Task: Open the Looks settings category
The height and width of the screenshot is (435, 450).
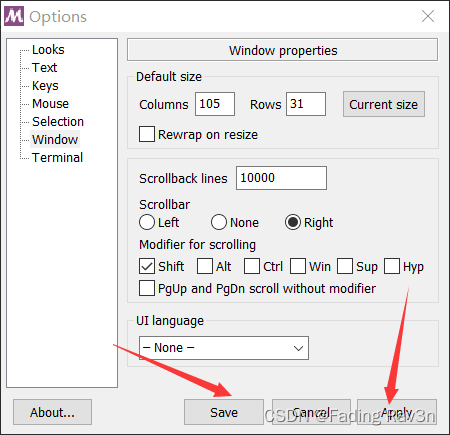Action: (48, 50)
